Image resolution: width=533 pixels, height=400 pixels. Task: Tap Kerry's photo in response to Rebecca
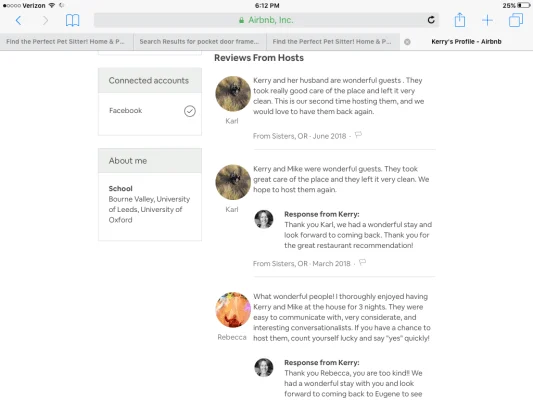tap(264, 367)
